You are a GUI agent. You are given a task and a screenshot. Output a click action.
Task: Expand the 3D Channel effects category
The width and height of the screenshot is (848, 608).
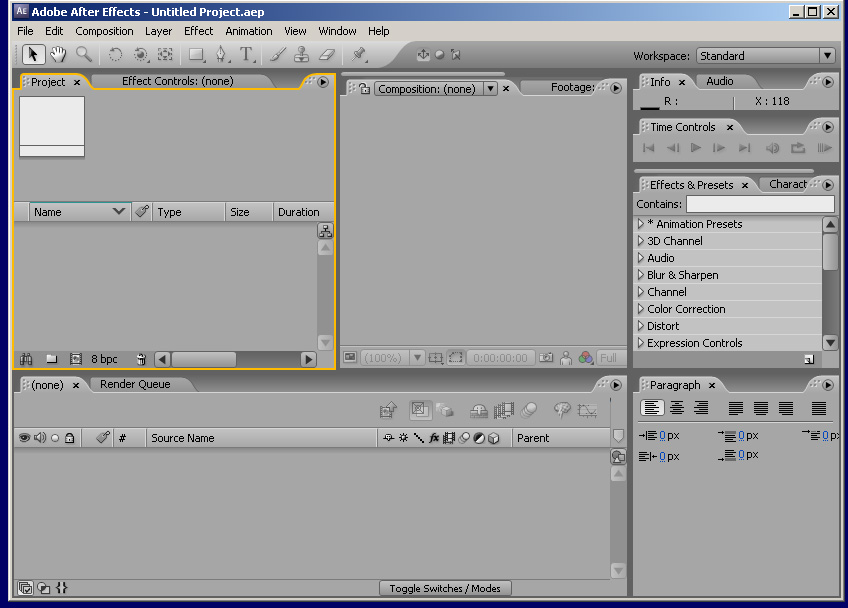point(641,241)
